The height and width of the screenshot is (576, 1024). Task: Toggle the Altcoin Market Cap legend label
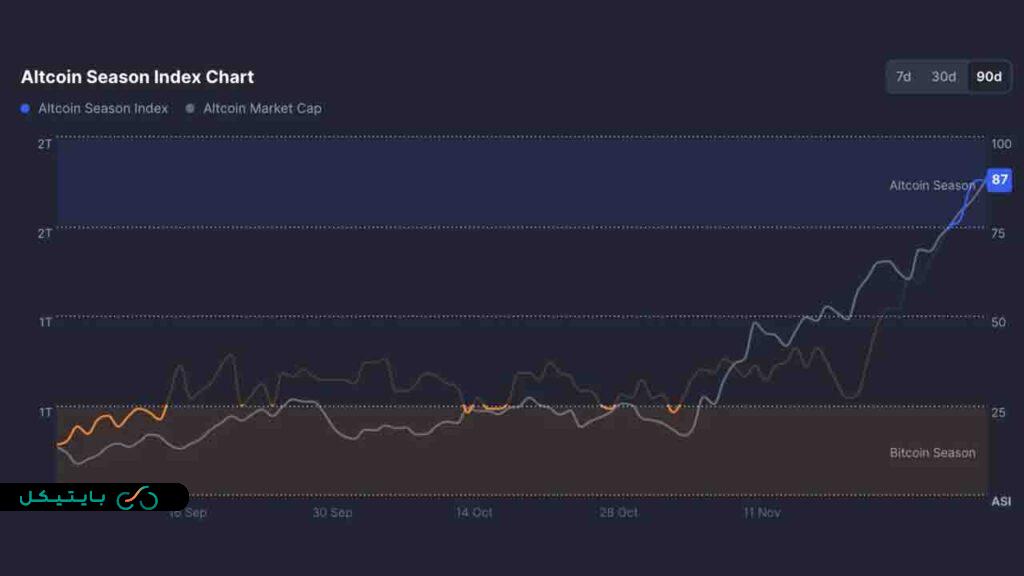(262, 108)
